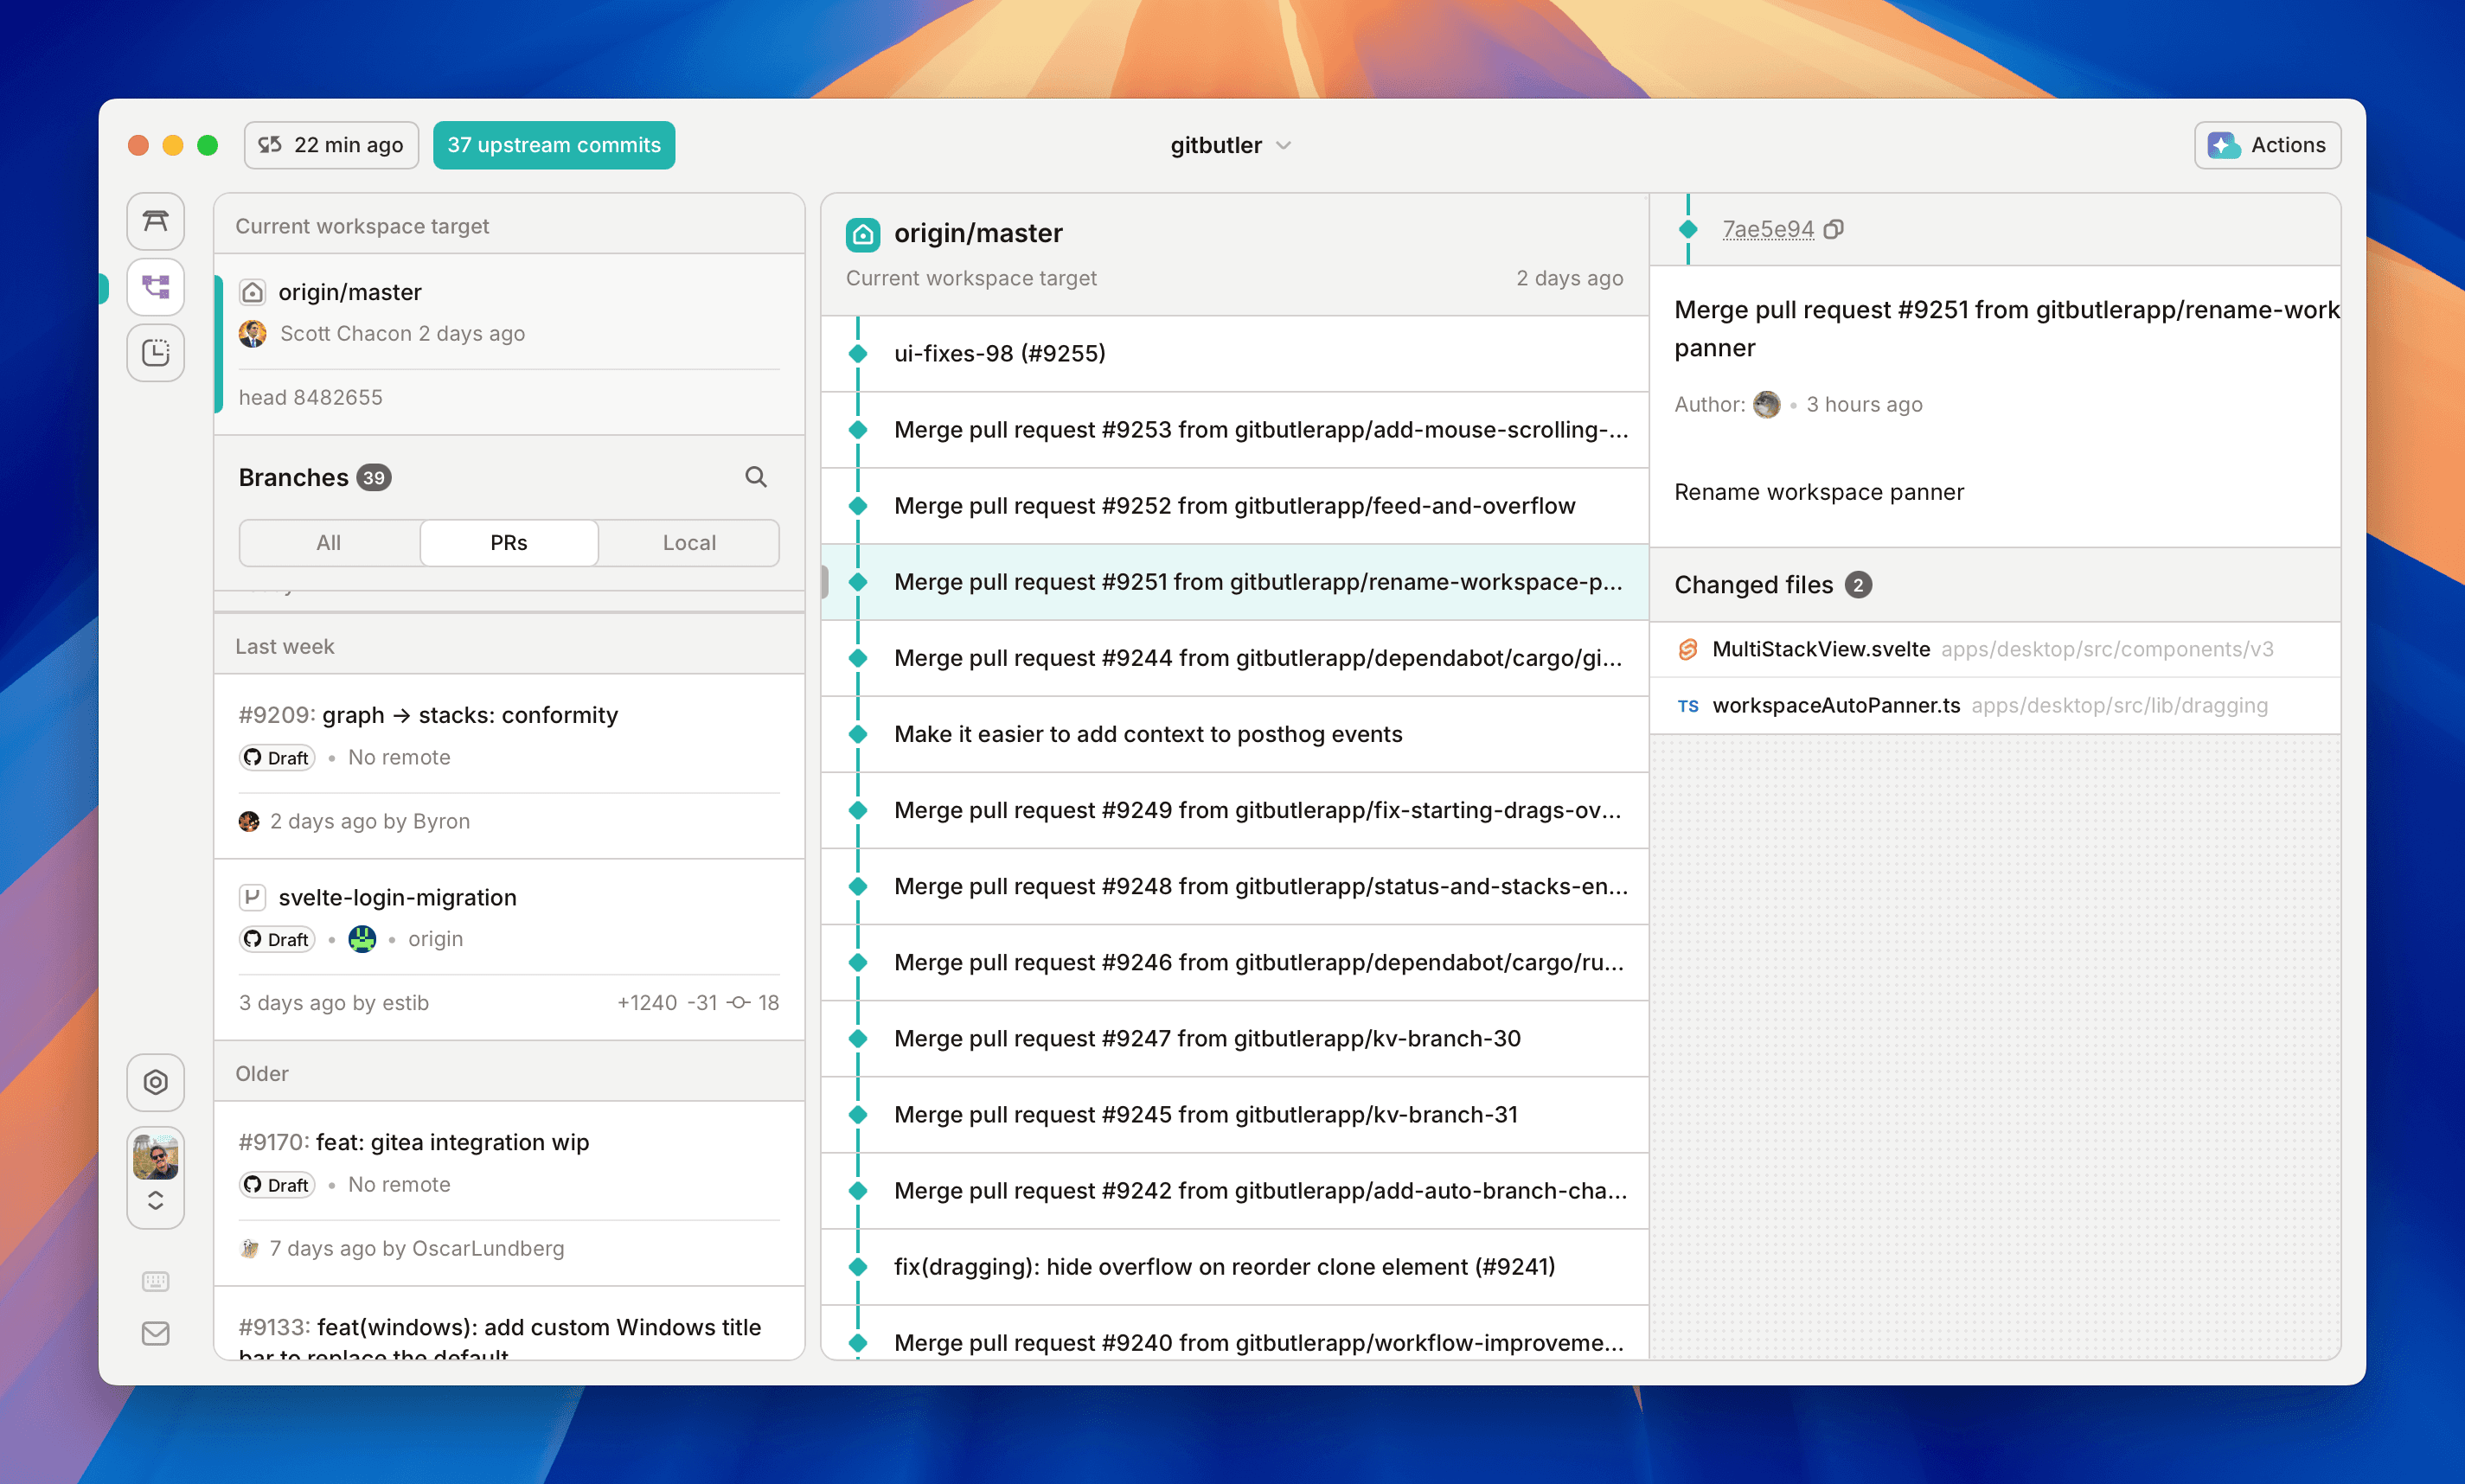
Task: Open project settings gear icon
Action: (x=155, y=1082)
